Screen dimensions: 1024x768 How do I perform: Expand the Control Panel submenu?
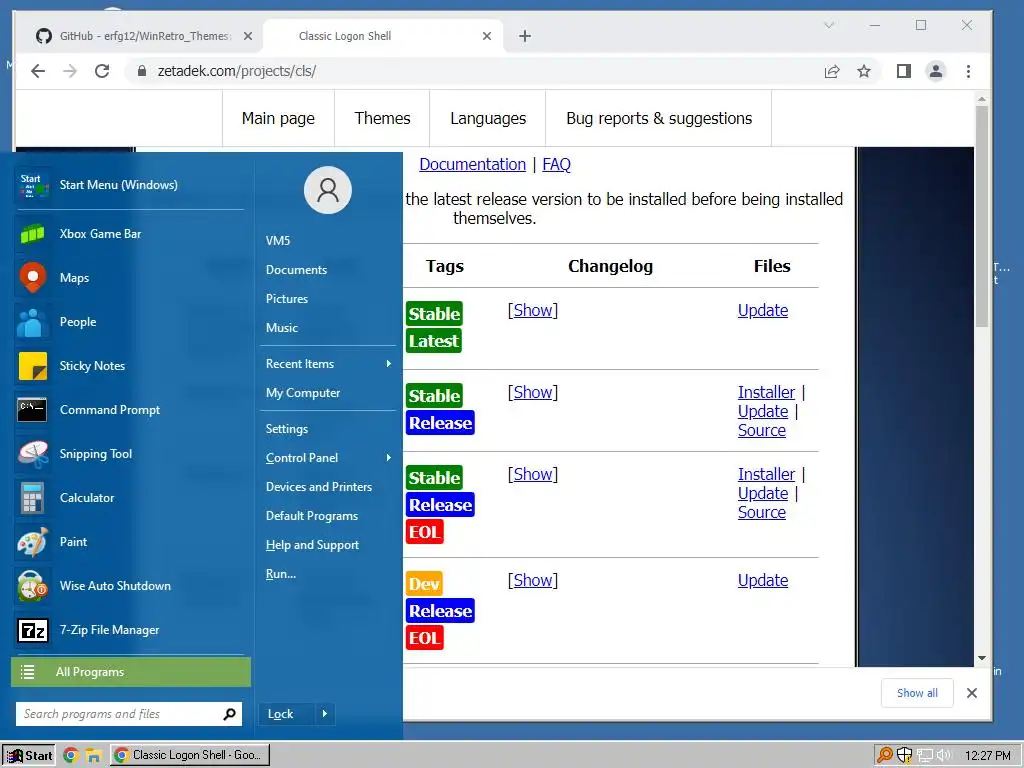click(328, 458)
